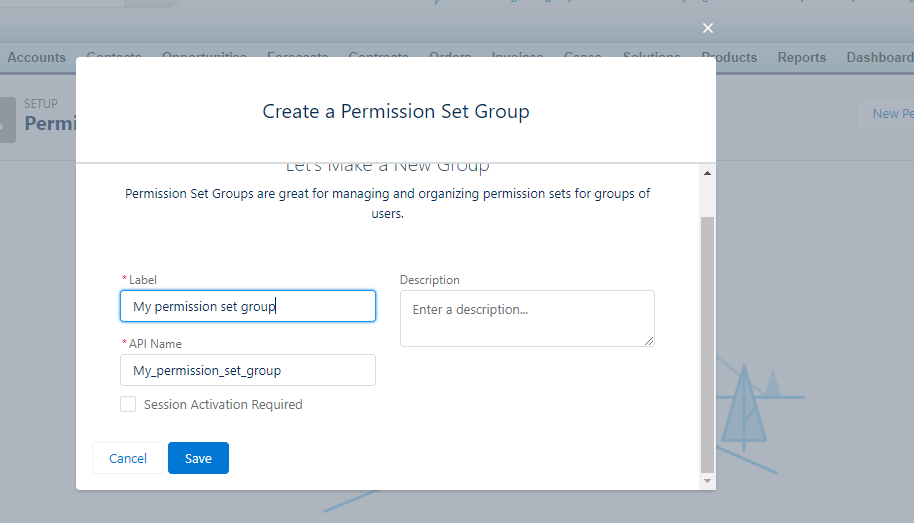Image resolution: width=914 pixels, height=523 pixels.
Task: Enable the Session Activation Required checkbox
Action: (128, 404)
